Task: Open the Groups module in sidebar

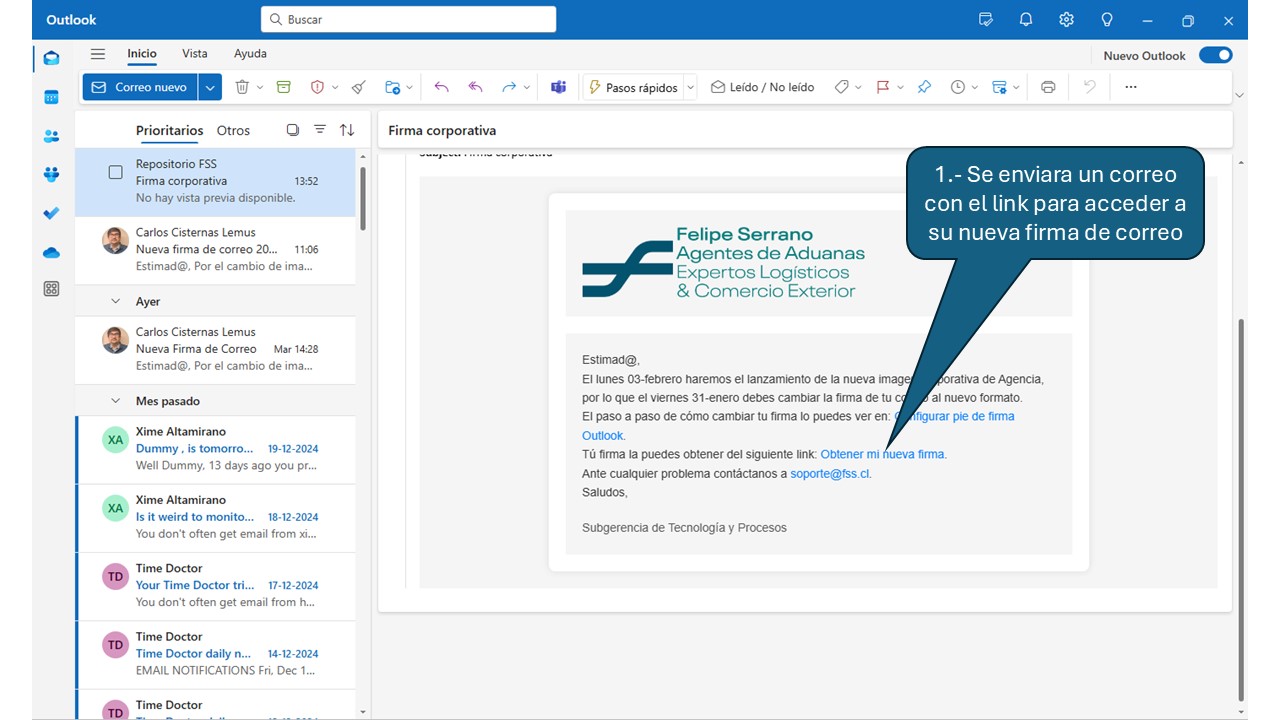Action: [51, 174]
